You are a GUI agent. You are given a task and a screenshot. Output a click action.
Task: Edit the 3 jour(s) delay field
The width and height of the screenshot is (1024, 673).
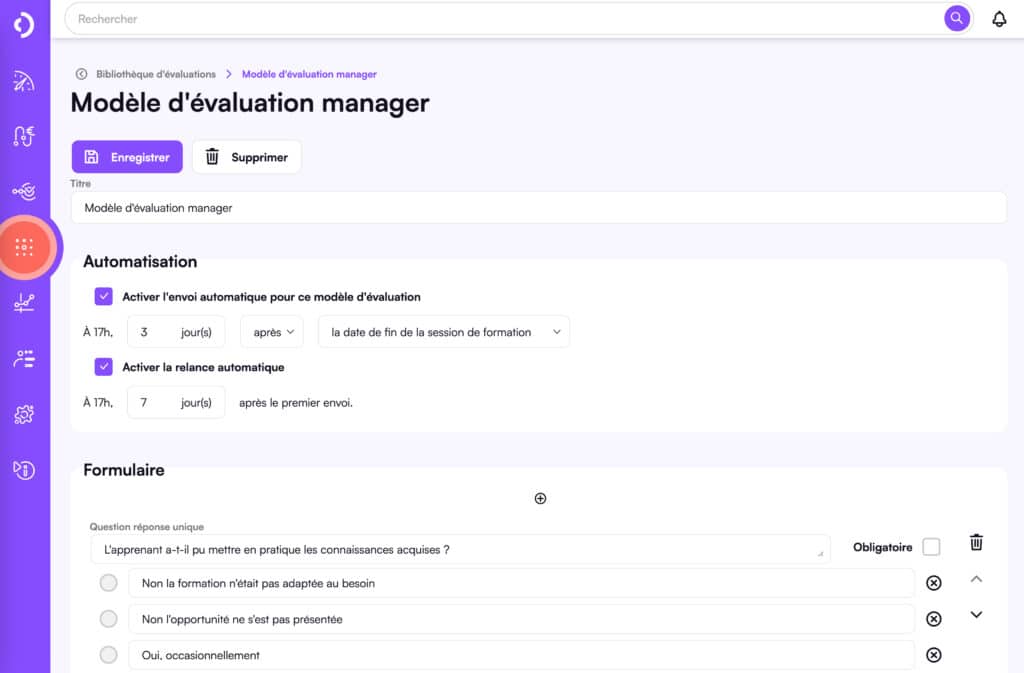176,332
